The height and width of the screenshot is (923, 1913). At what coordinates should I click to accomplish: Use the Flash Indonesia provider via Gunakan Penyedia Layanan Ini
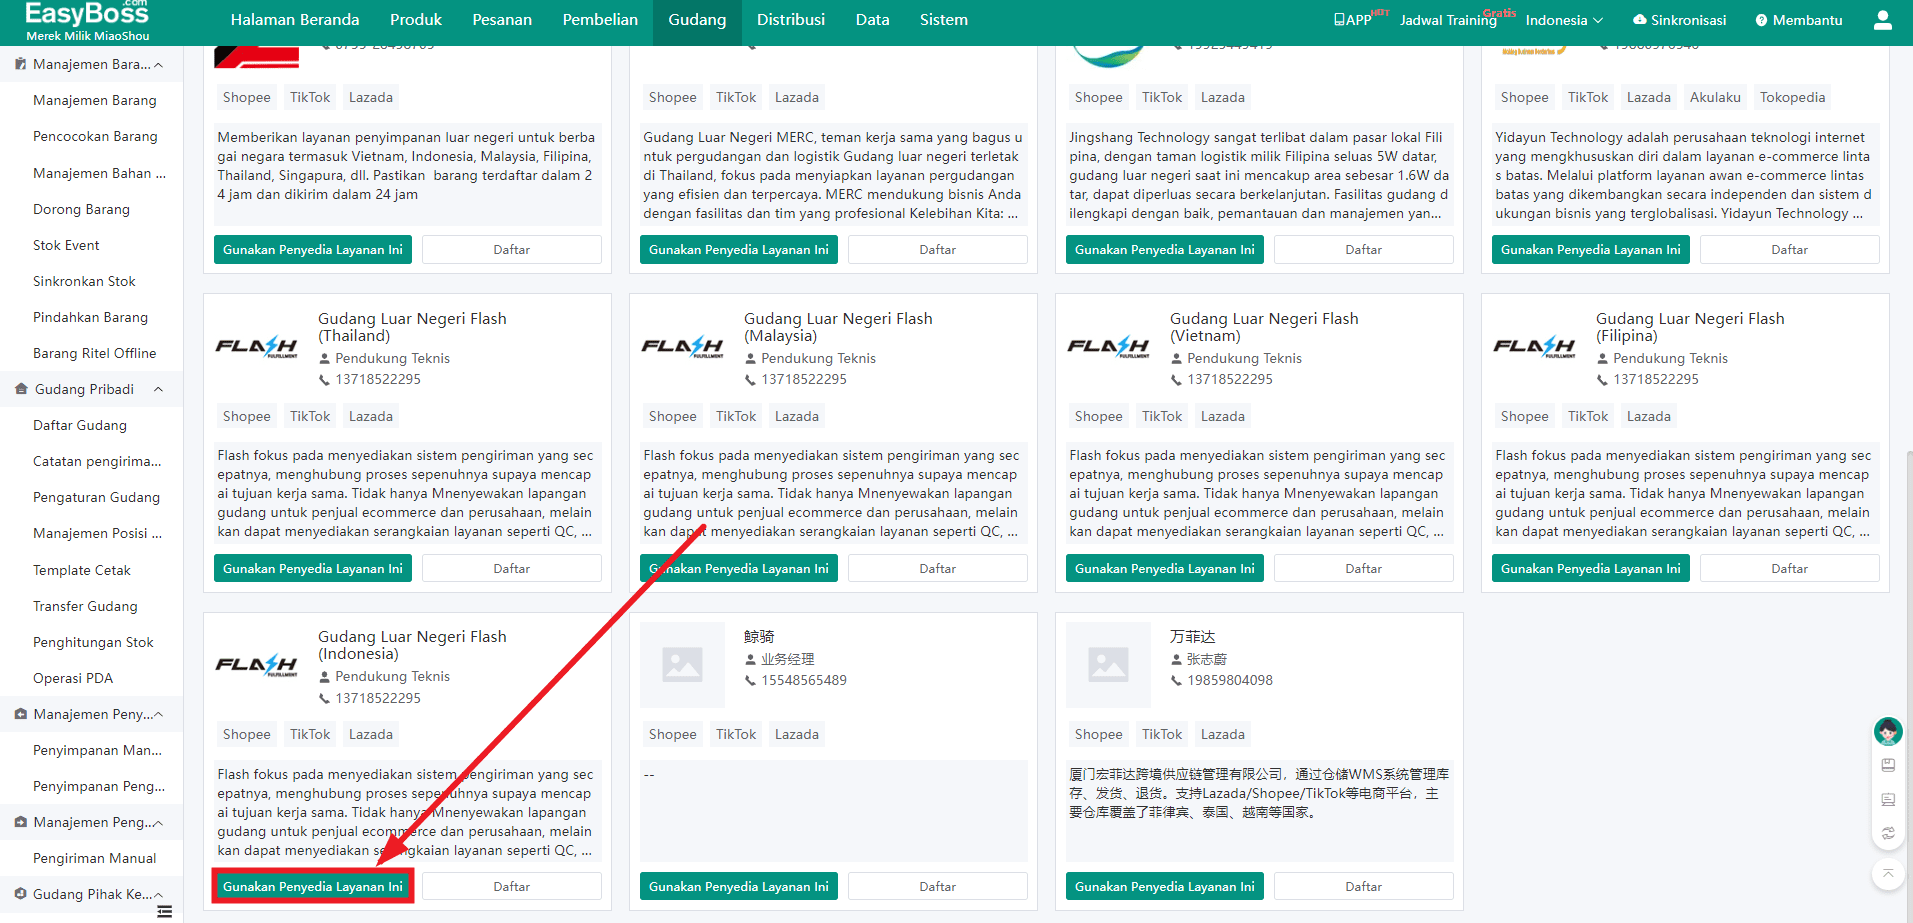click(313, 886)
